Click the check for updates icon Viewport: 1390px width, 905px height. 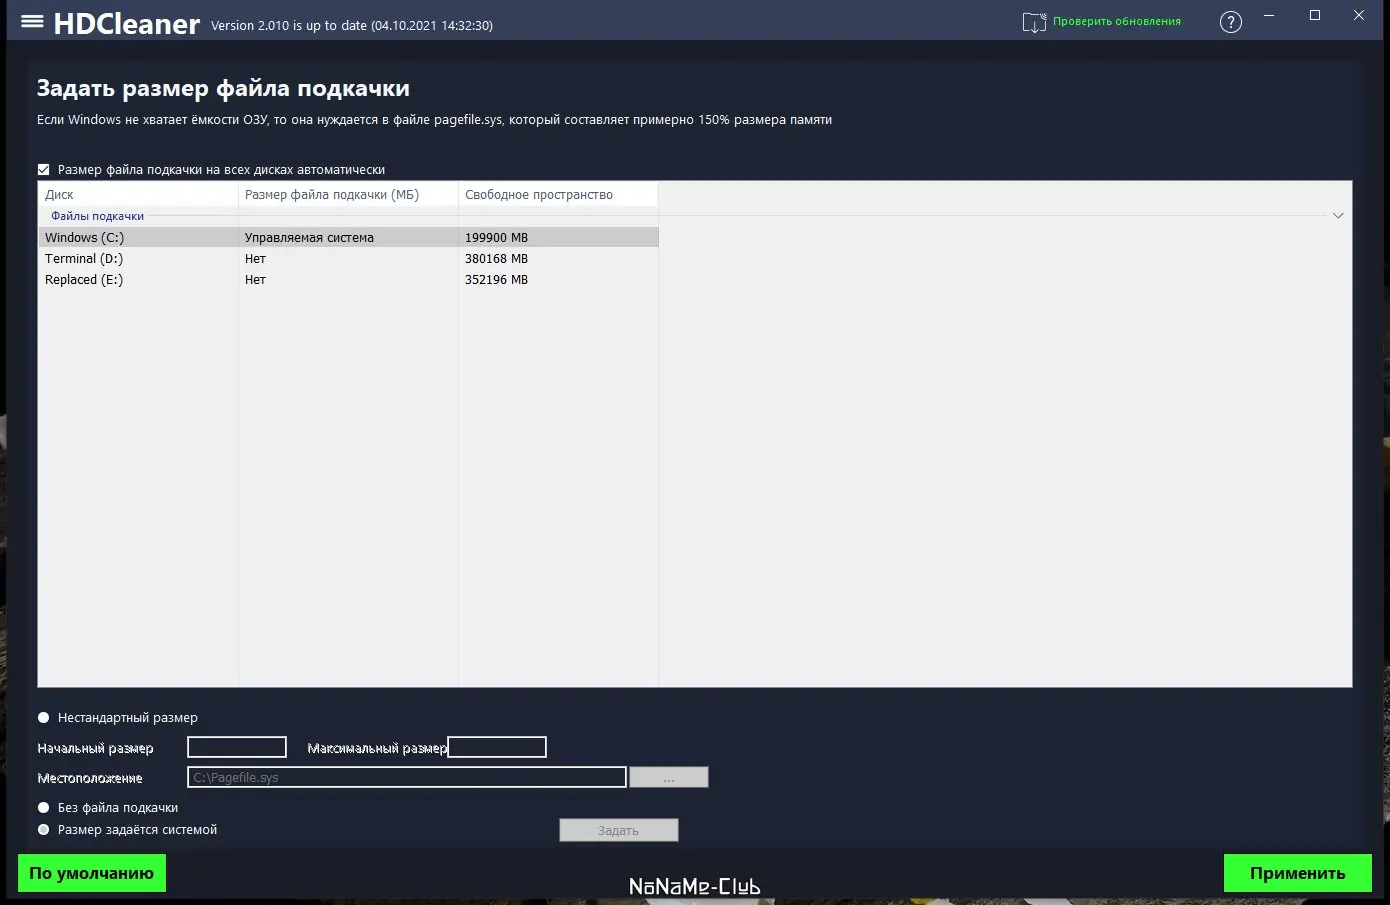pyautogui.click(x=1034, y=22)
